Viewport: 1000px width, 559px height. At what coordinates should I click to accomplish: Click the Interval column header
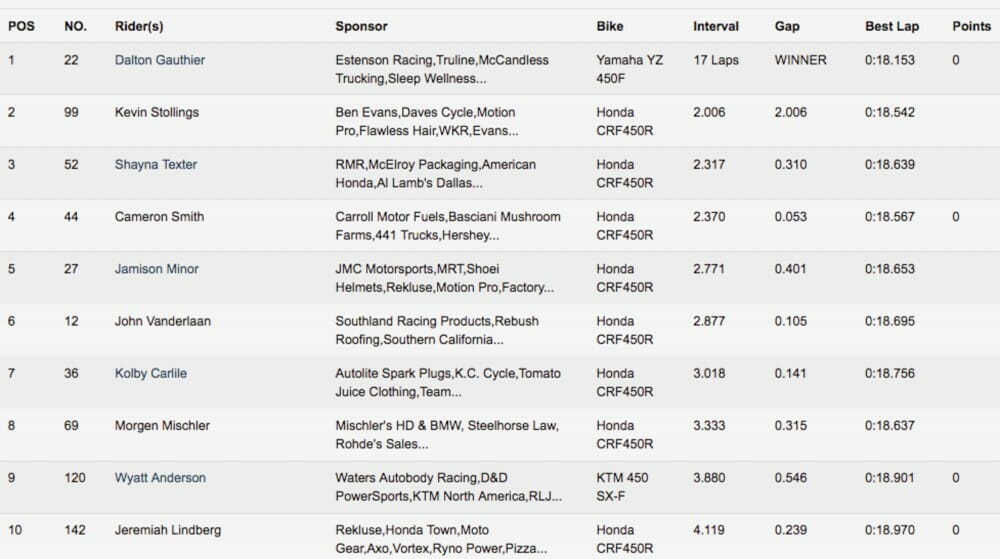[716, 26]
